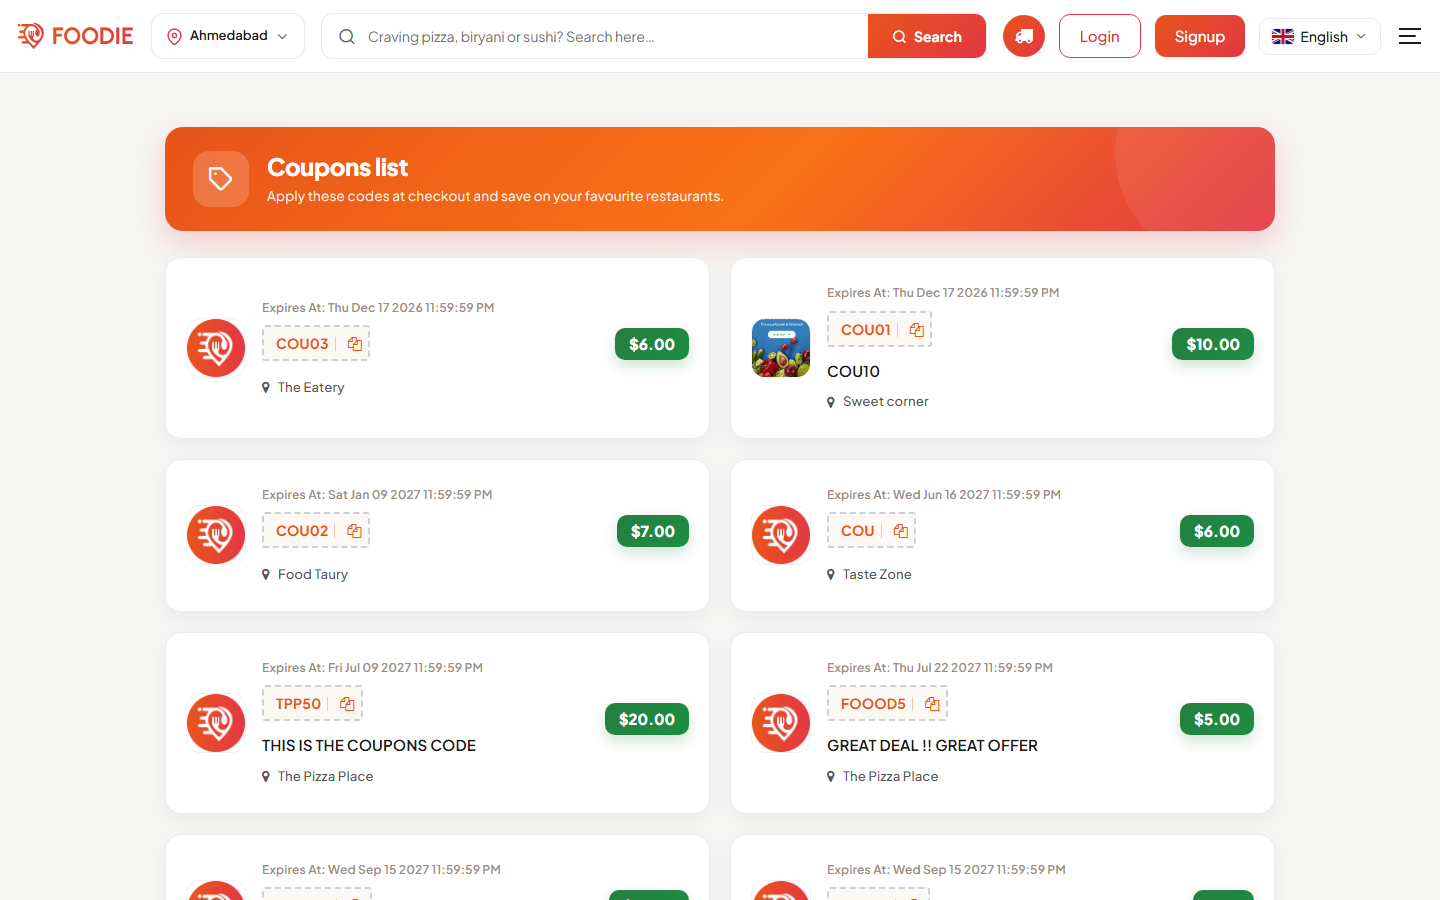Click Sweet corner restaurant name
Viewport: 1440px width, 900px height.
[x=886, y=402]
